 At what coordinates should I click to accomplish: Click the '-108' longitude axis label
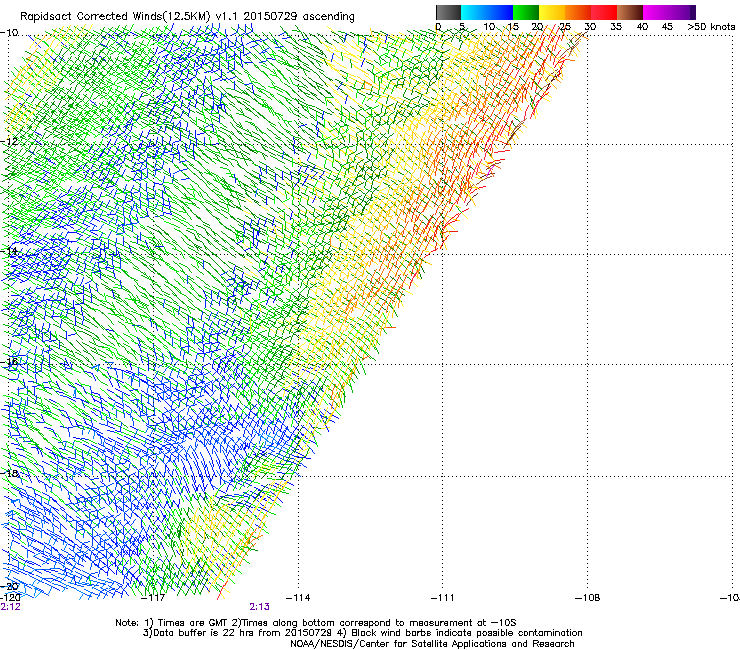tap(588, 598)
